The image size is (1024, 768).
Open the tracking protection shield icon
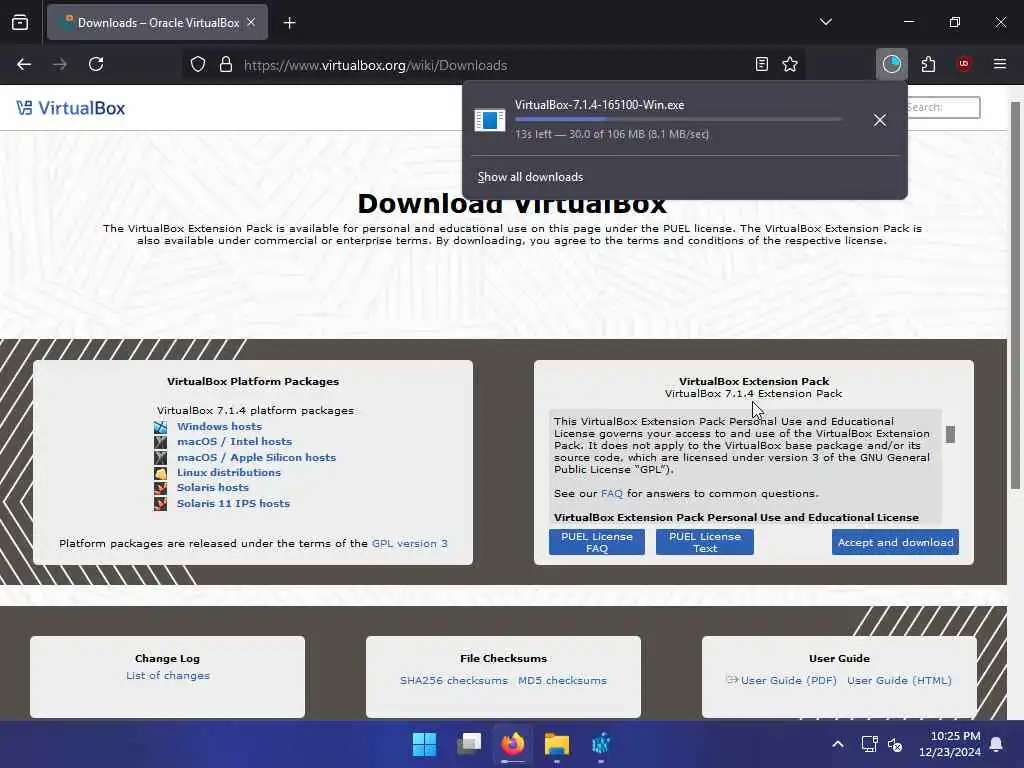pyautogui.click(x=198, y=65)
